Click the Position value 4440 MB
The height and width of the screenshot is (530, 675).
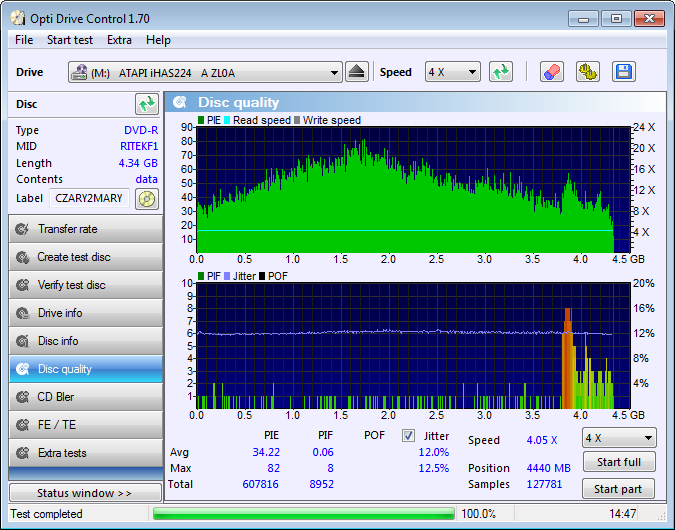tap(548, 468)
